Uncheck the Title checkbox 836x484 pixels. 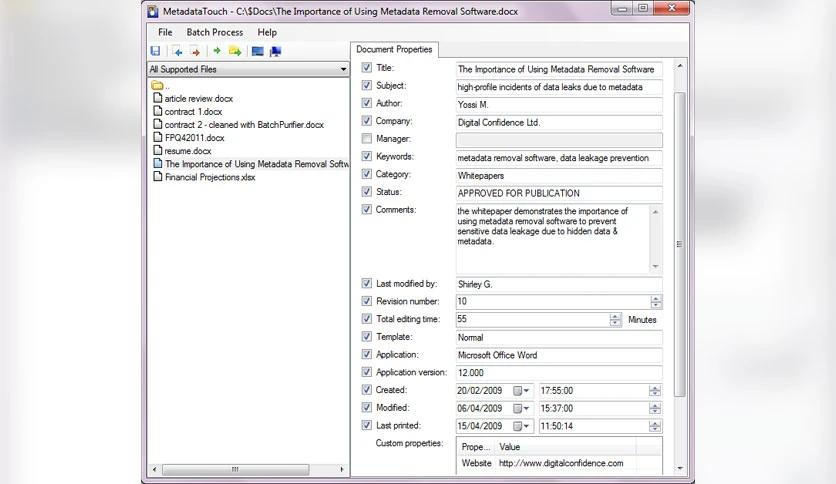pos(366,68)
